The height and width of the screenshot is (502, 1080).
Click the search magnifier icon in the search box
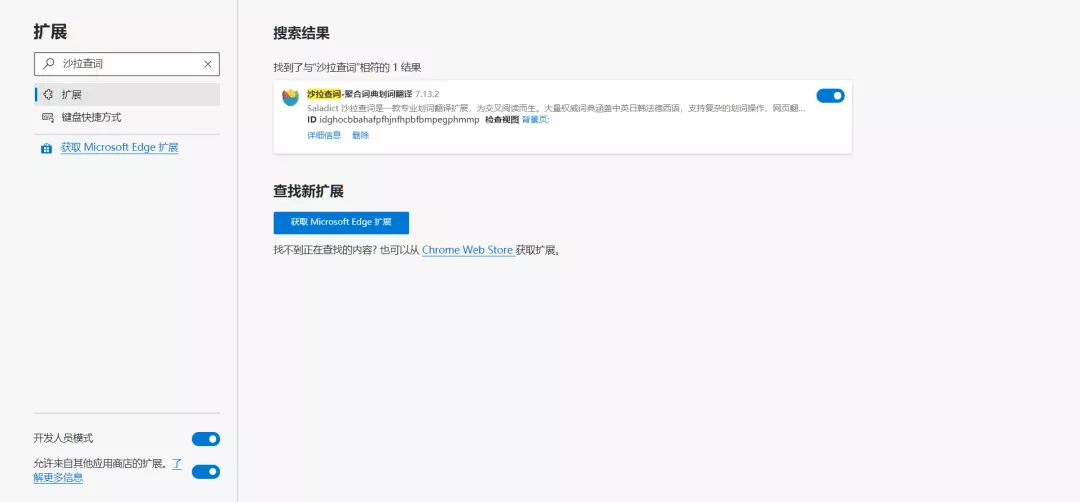[x=48, y=64]
